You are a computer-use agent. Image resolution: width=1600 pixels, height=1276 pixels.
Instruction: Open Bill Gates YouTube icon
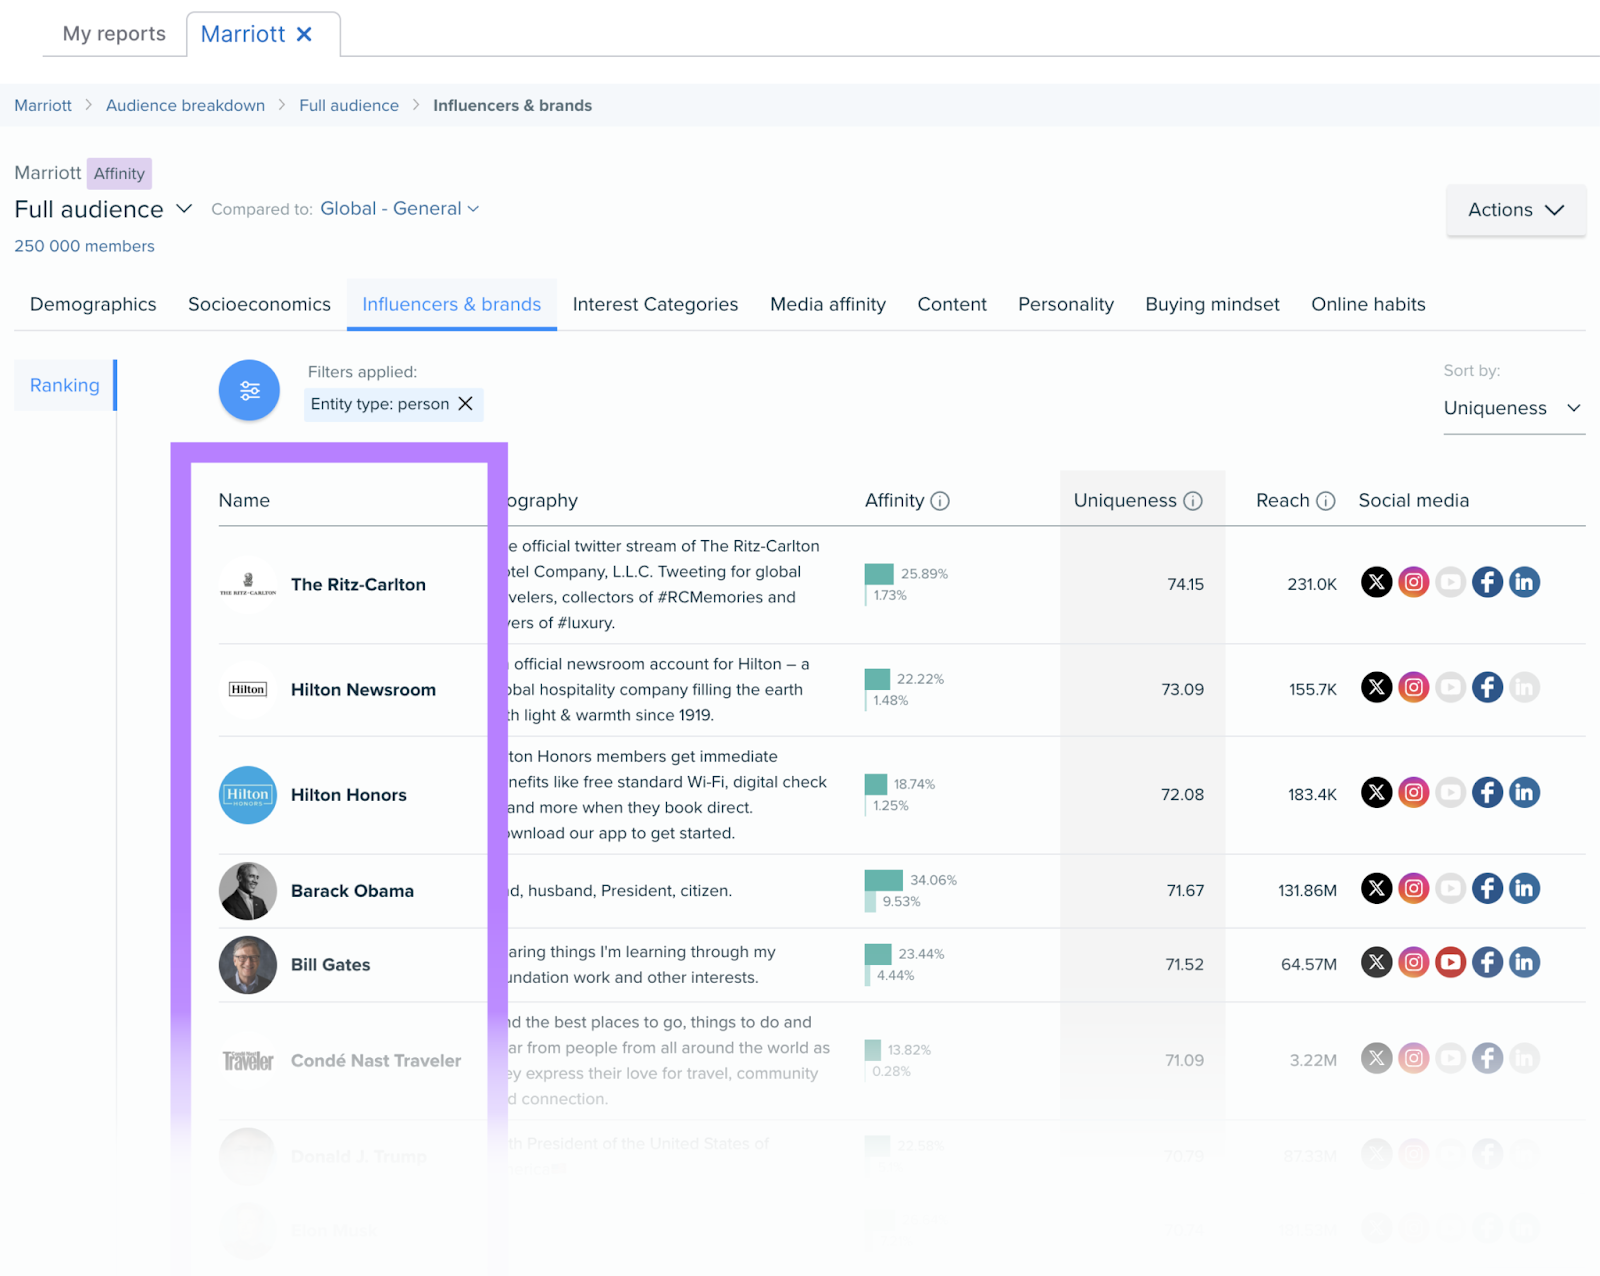click(1450, 963)
